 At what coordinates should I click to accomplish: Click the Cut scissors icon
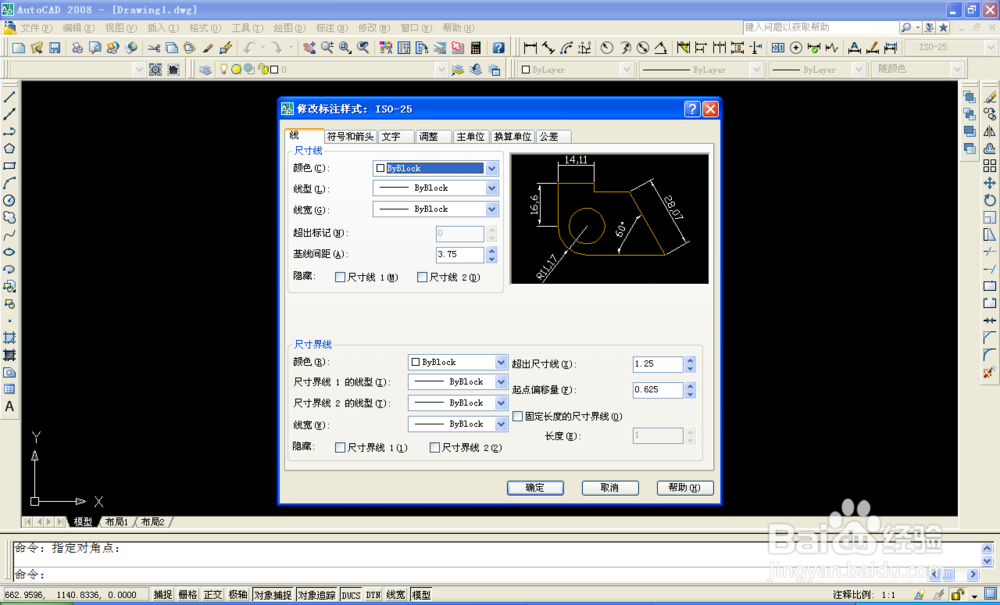(x=154, y=48)
